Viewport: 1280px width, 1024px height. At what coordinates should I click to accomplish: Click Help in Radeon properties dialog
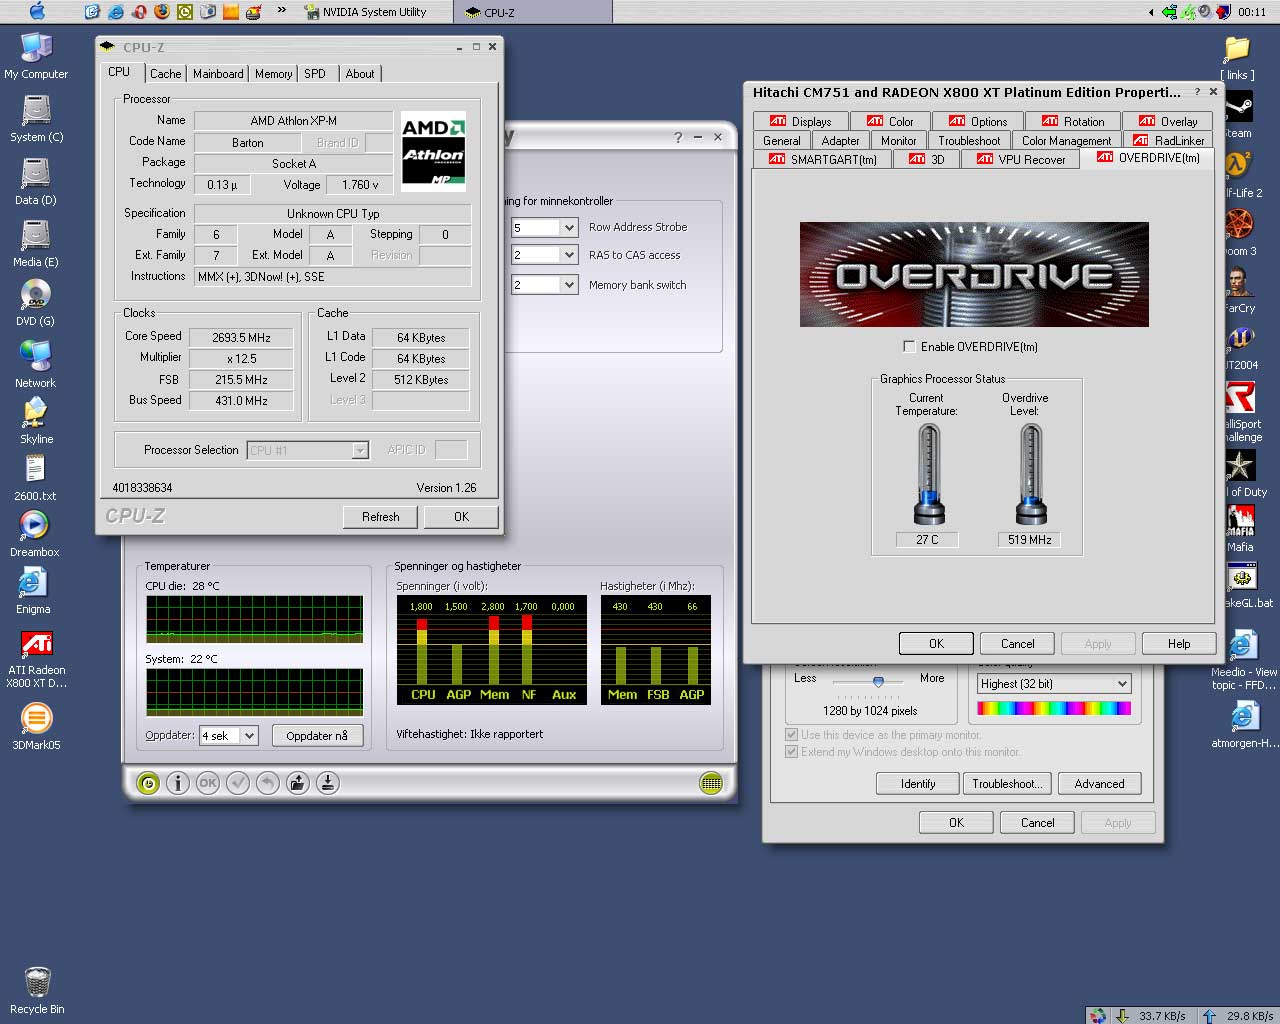click(x=1179, y=643)
